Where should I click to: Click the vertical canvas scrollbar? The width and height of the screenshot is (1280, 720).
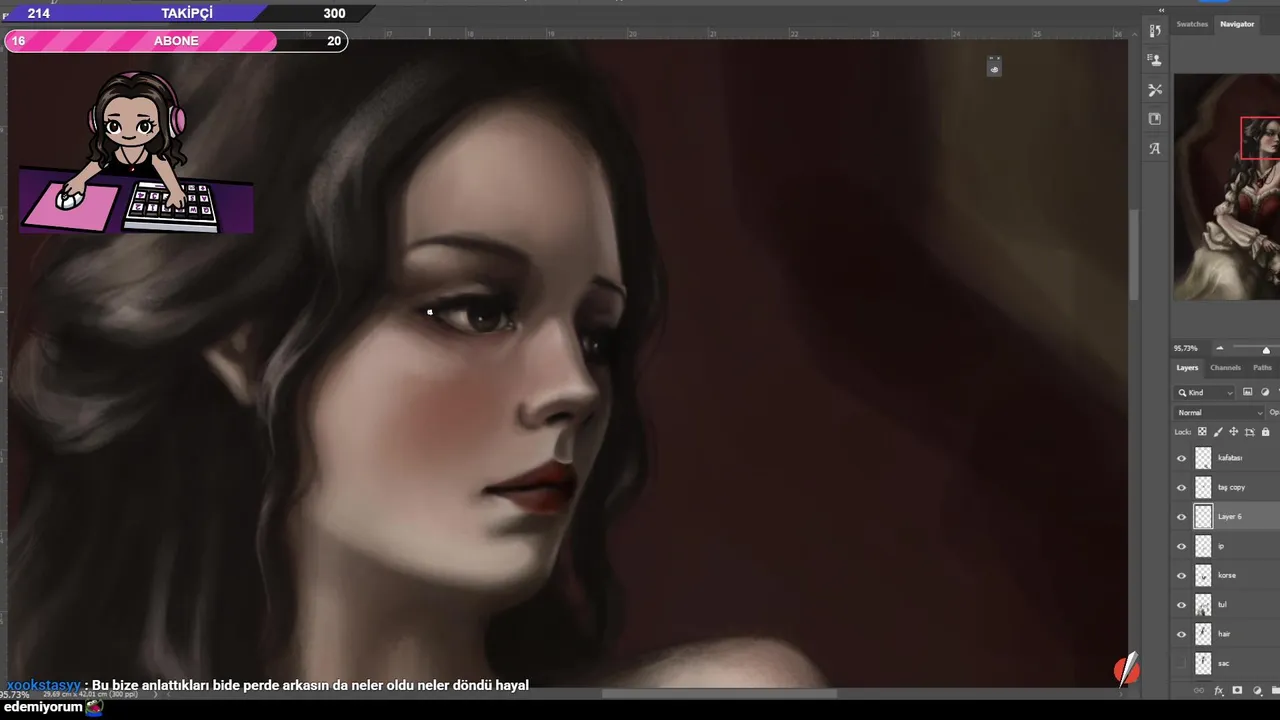[1134, 255]
